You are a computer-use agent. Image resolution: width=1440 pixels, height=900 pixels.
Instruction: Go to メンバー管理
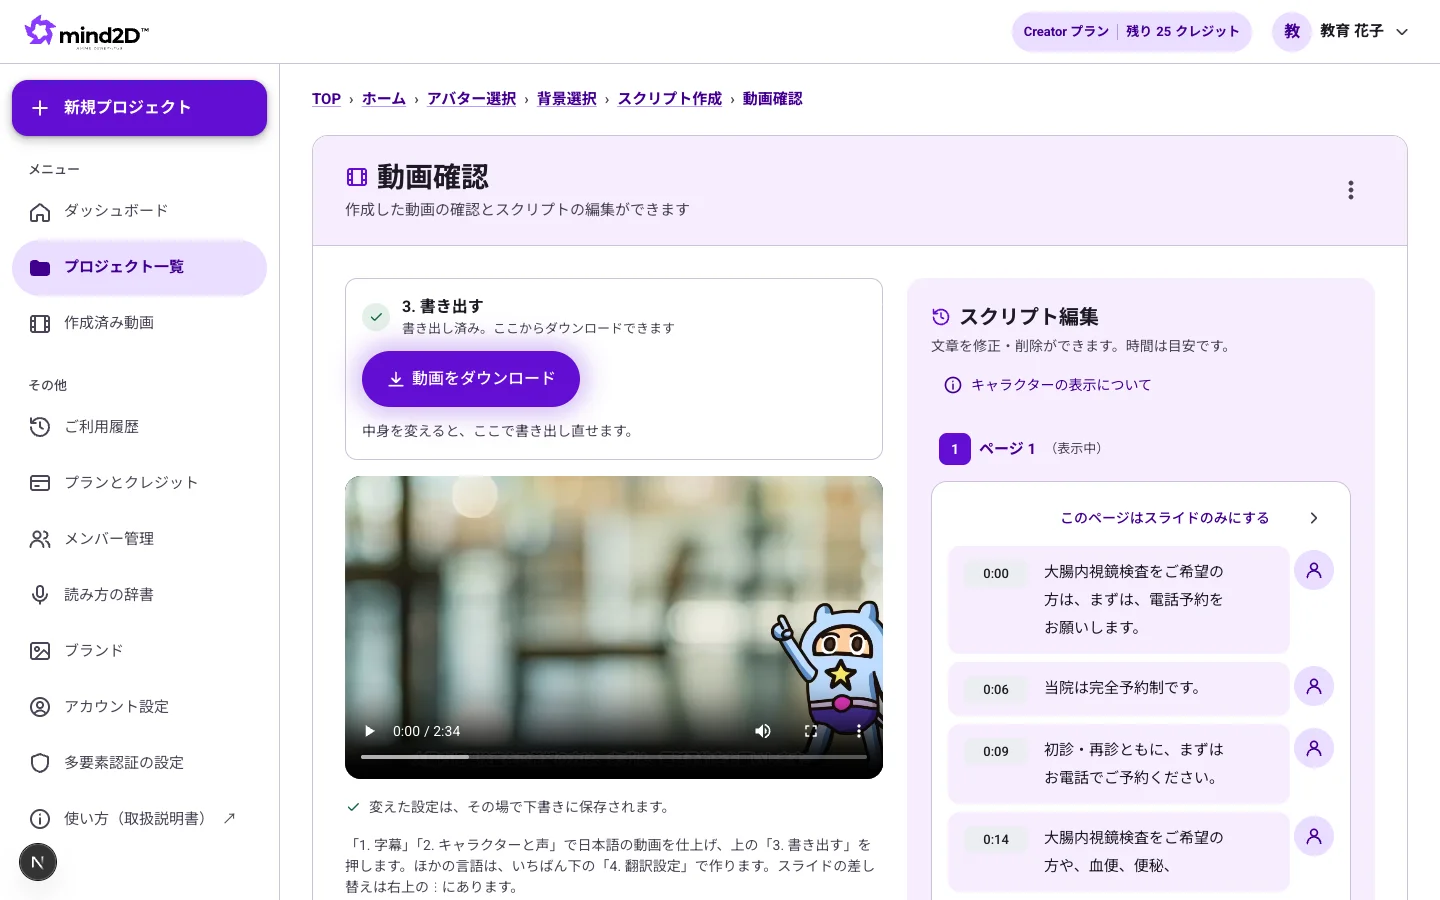coord(139,540)
